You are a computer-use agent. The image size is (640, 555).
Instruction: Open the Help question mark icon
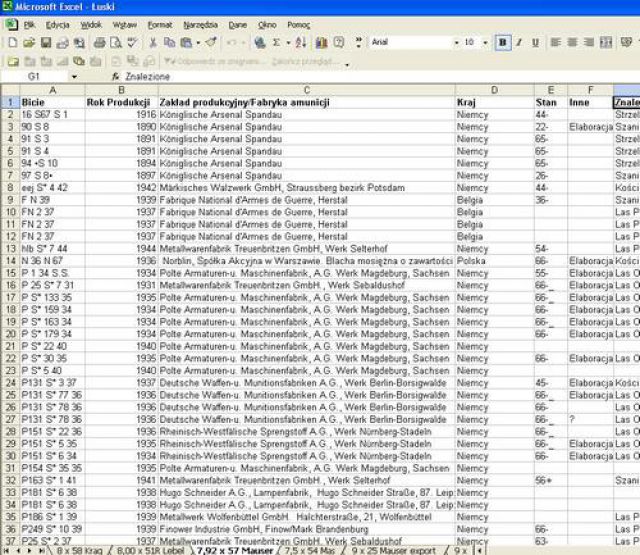tap(338, 42)
